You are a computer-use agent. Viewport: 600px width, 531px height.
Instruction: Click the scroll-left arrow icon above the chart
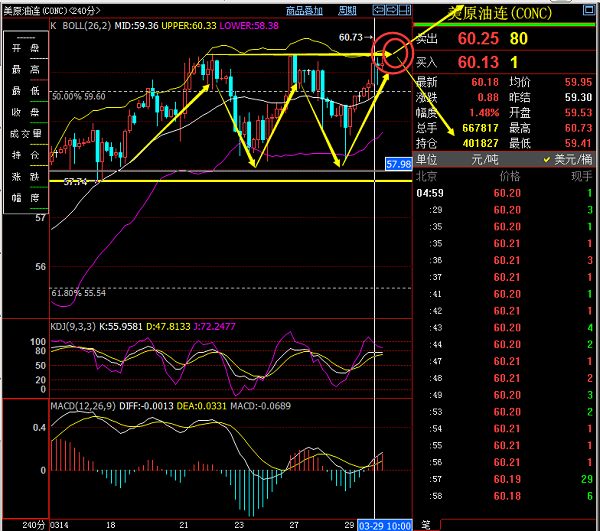(378, 10)
